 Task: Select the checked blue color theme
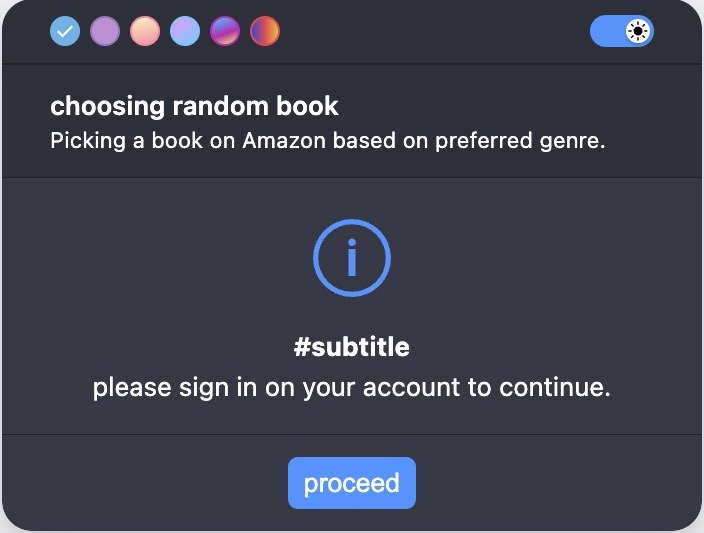[65, 31]
